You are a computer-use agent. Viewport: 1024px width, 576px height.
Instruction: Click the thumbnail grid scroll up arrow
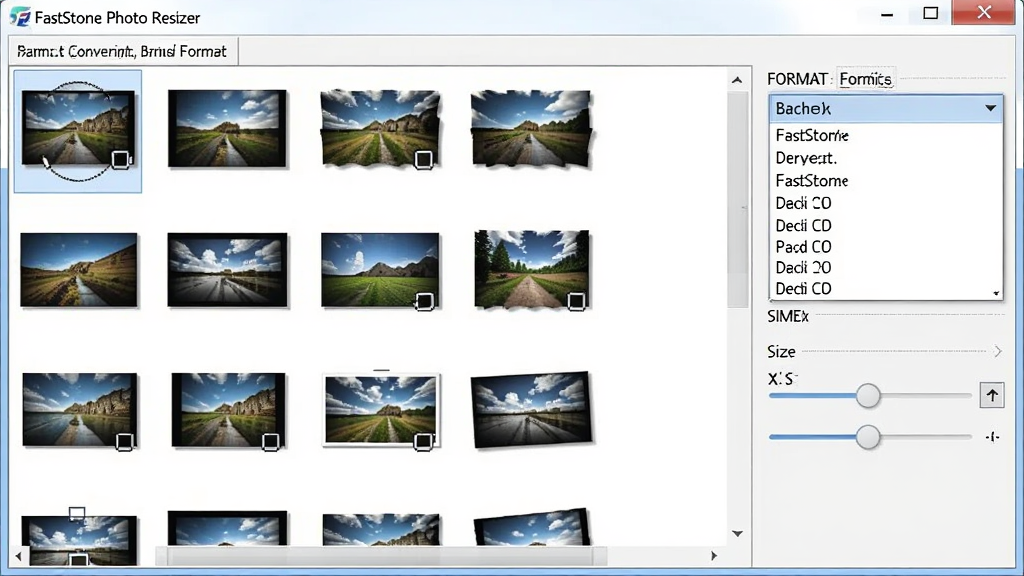point(737,80)
